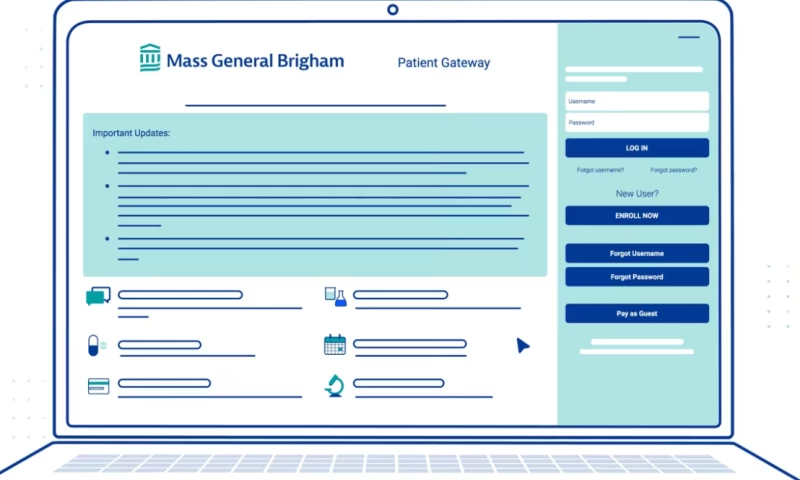This screenshot has height=480, width=800.
Task: Click the dash icon atop the login panel
Action: click(689, 37)
